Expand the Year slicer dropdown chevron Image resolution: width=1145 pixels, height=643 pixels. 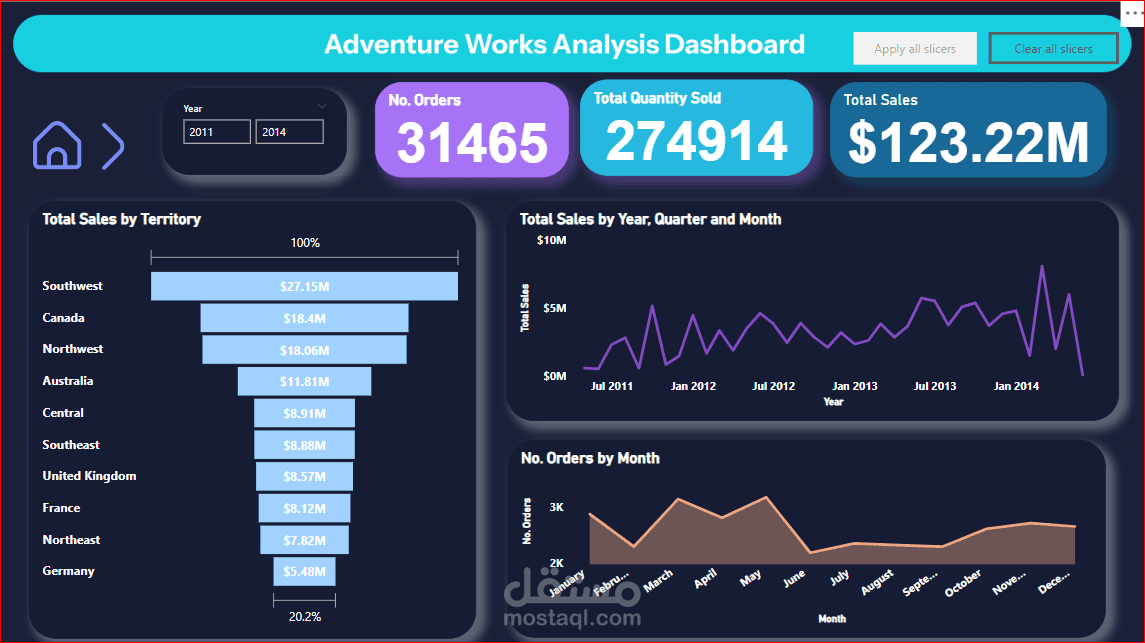tap(321, 107)
